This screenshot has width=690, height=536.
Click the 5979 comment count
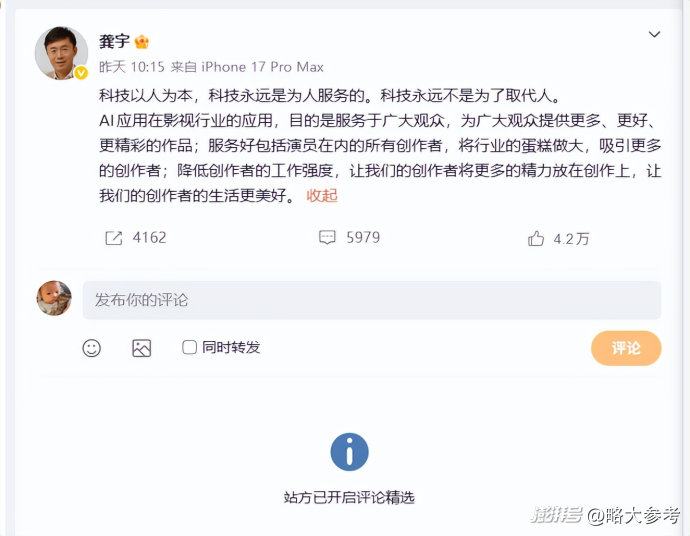coord(363,237)
